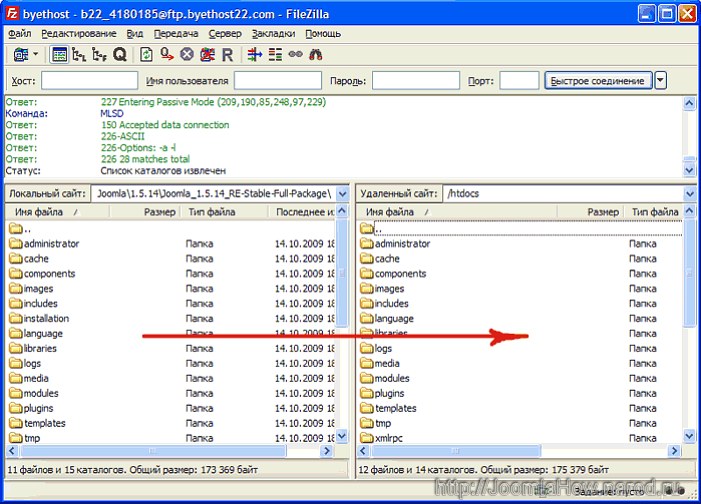Open the Передача menu
Screen dimensions: 701x504
pyautogui.click(x=176, y=34)
